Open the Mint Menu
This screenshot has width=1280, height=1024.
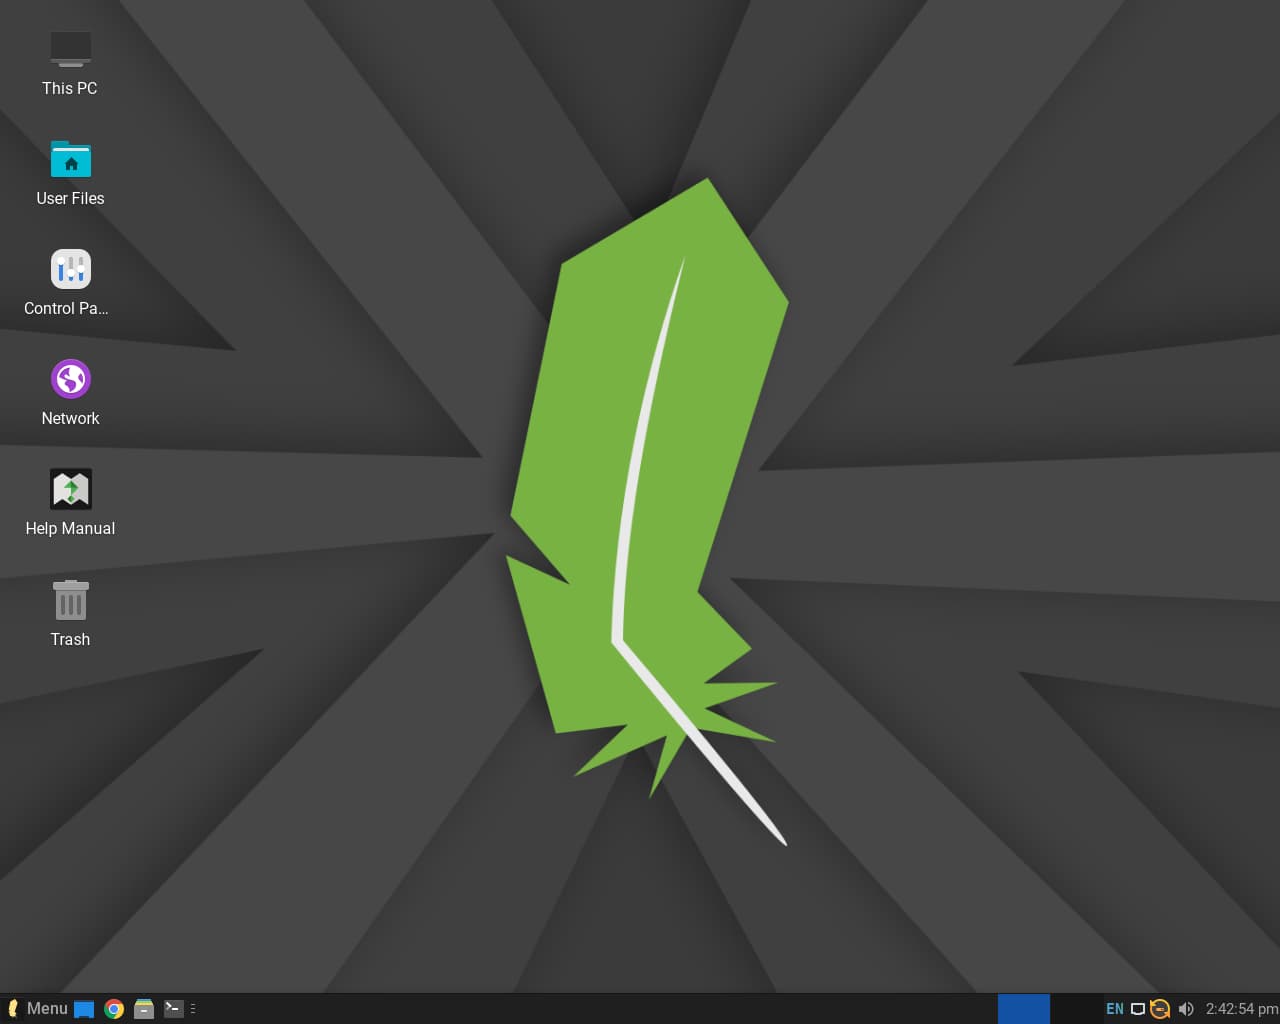(45, 1009)
